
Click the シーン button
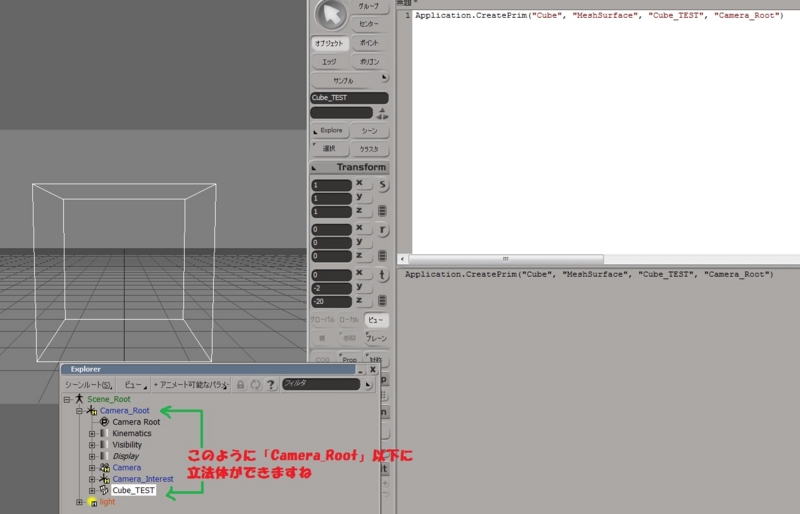(369, 131)
